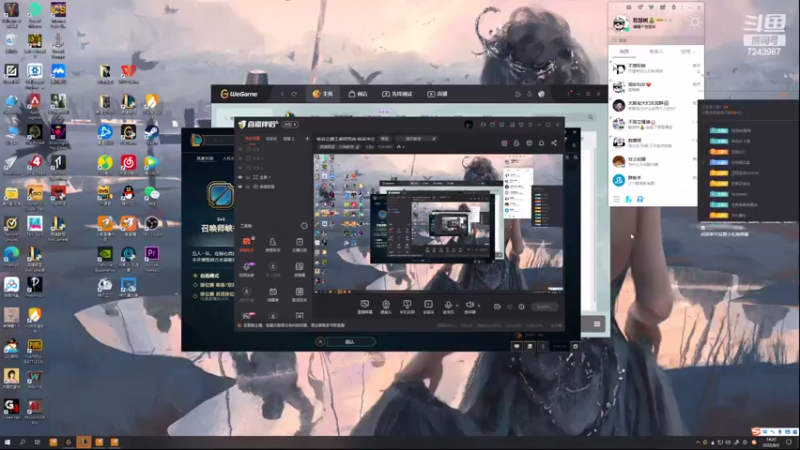Click the bell notification icon in the companion header
The width and height of the screenshot is (800, 450).
(541, 143)
